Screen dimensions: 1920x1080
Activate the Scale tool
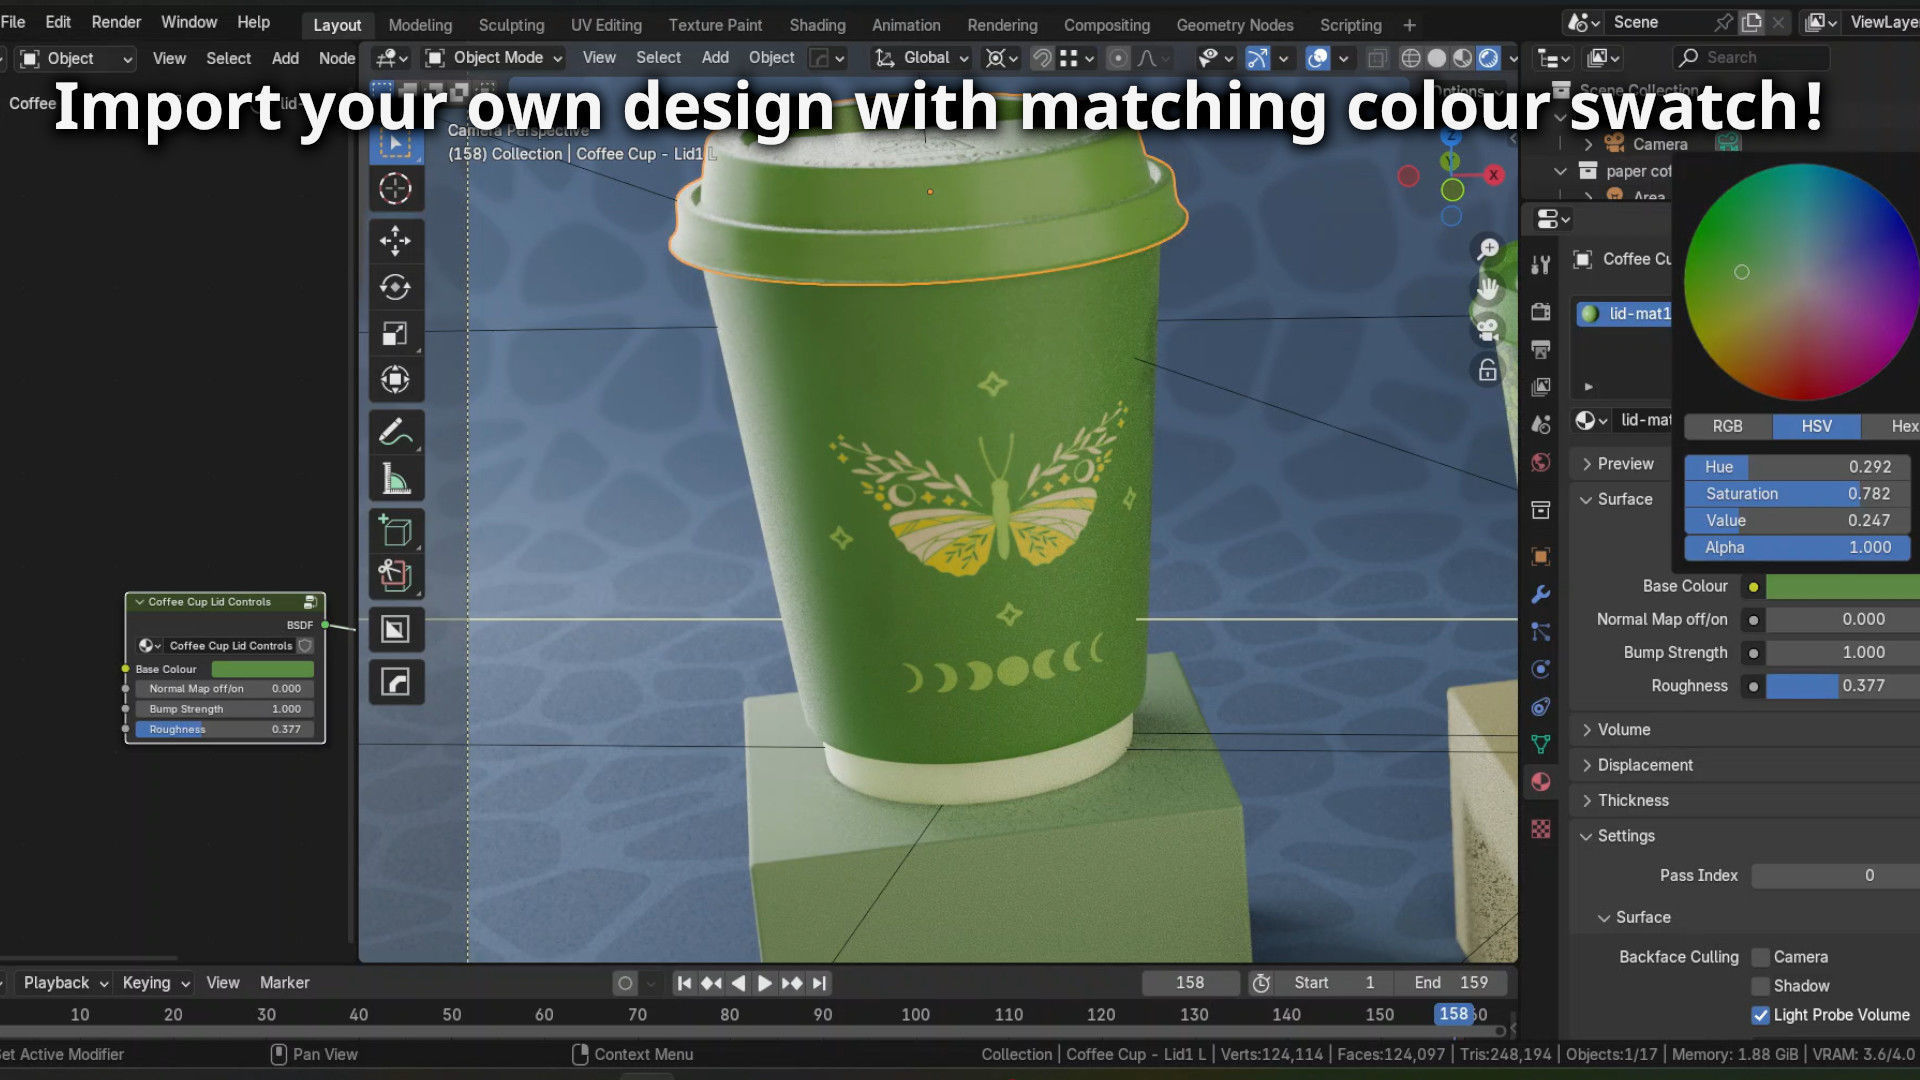coord(395,334)
